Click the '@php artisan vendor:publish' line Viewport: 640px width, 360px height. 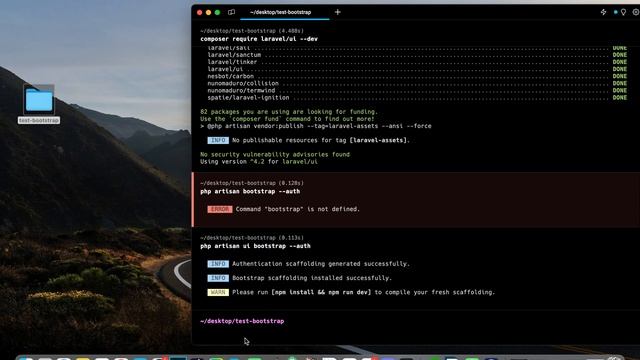pyautogui.click(x=316, y=126)
